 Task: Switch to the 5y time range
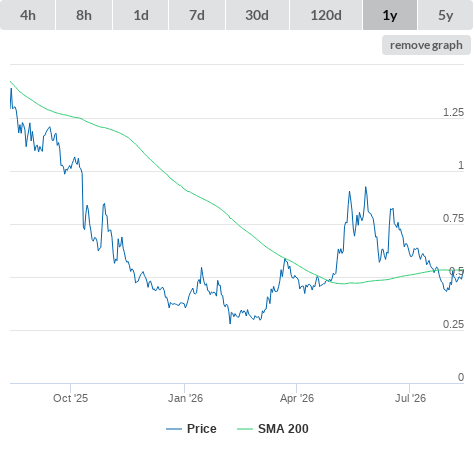click(445, 15)
